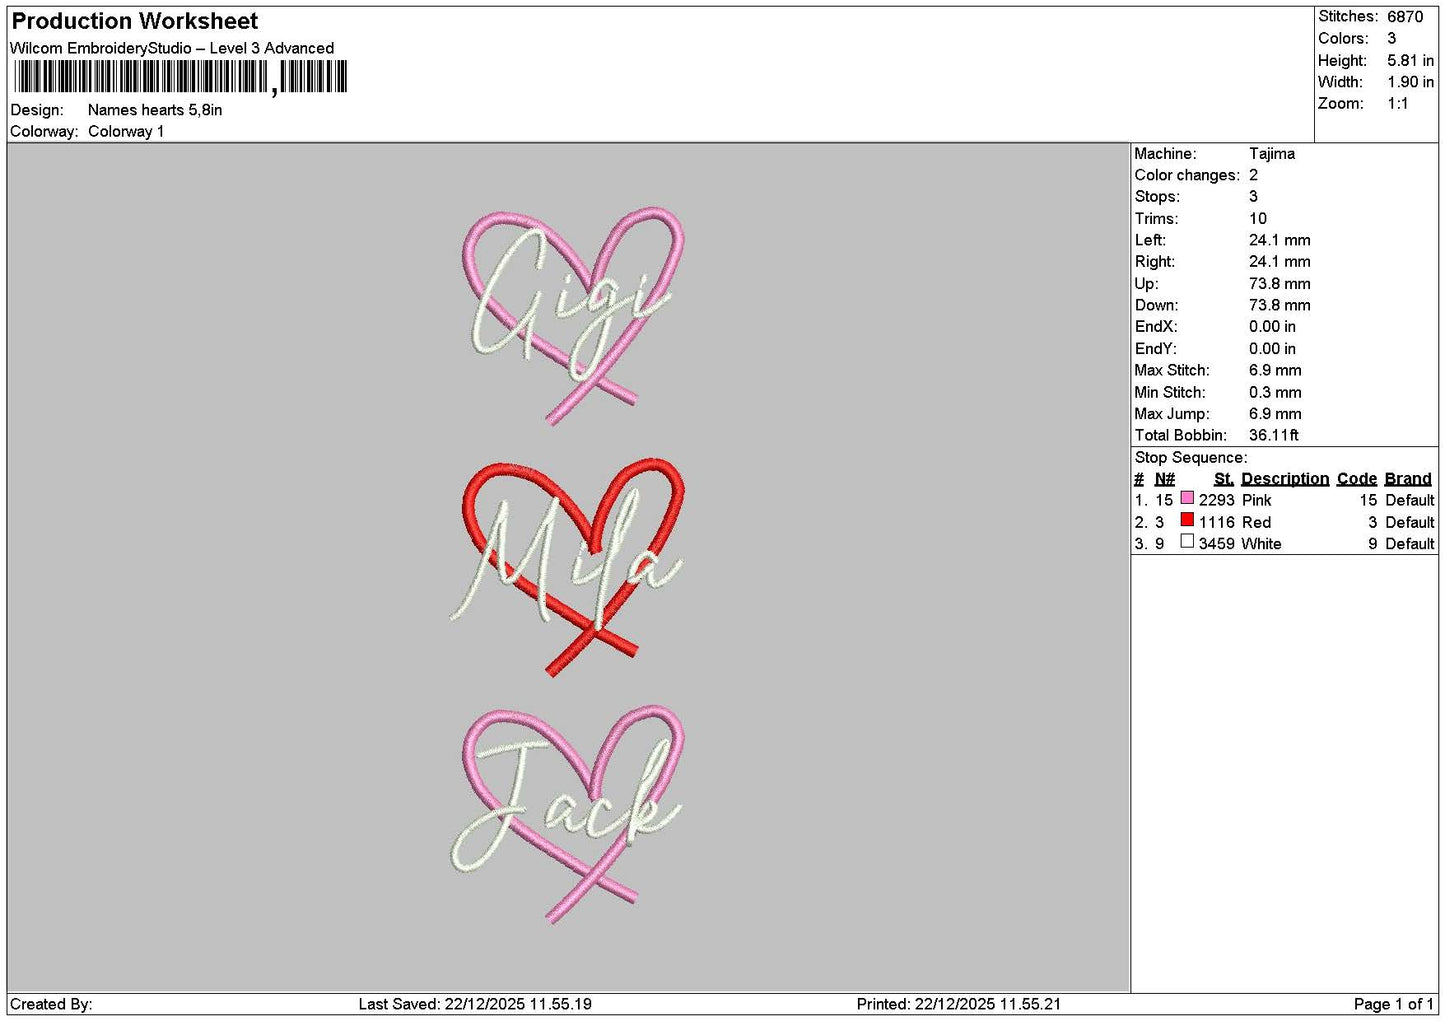Click the '1116' stitch count of Red
The image size is (1445, 1021).
(1216, 523)
